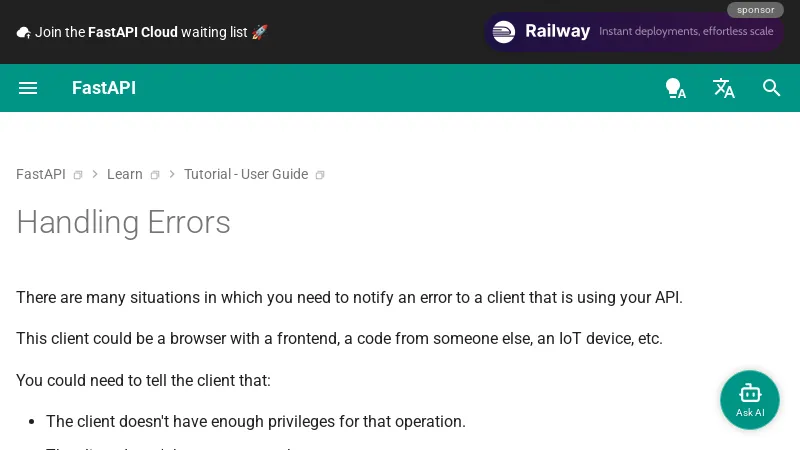Click the FastAPI title in header
The height and width of the screenshot is (450, 800).
(x=104, y=88)
